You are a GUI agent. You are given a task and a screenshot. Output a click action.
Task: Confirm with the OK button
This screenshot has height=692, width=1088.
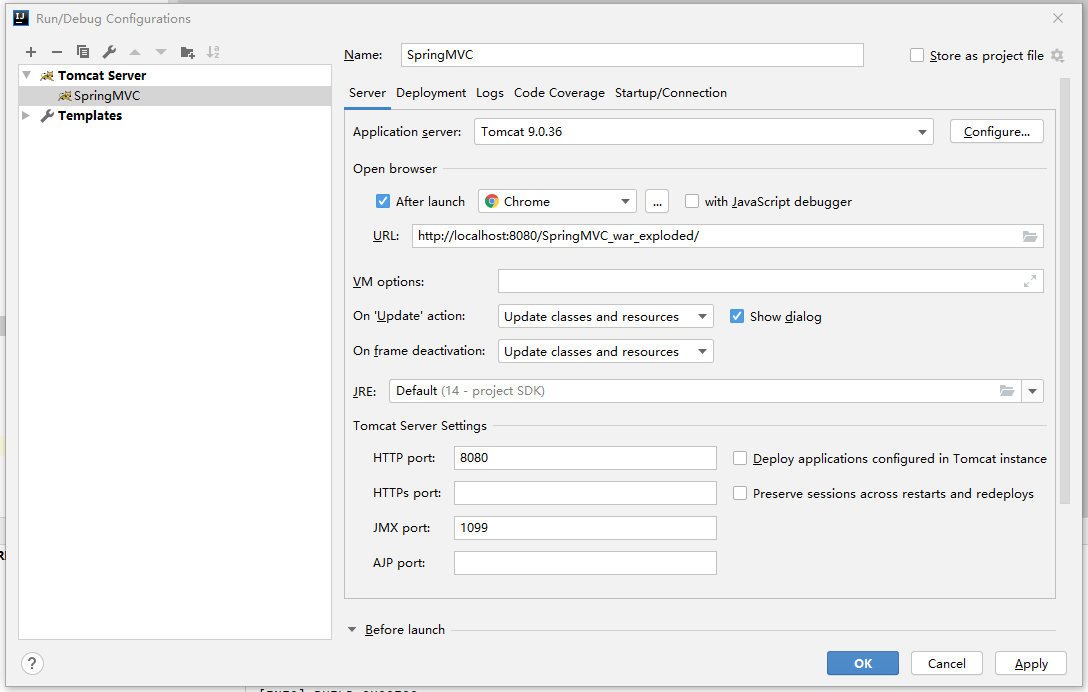862,664
